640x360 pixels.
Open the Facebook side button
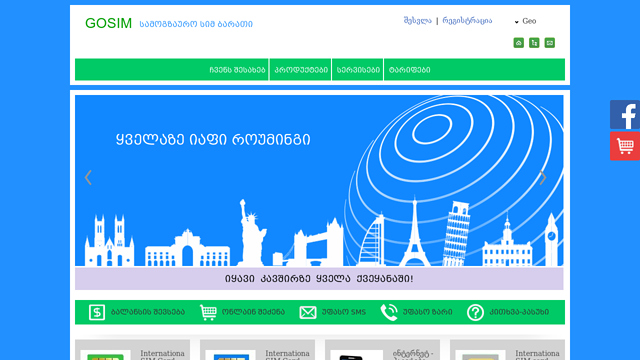(x=625, y=115)
